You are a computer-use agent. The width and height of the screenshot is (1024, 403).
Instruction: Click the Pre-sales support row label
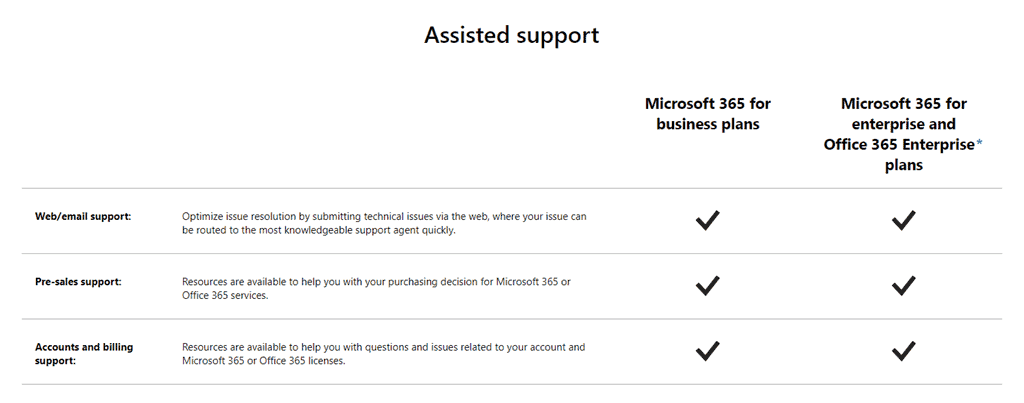point(78,281)
